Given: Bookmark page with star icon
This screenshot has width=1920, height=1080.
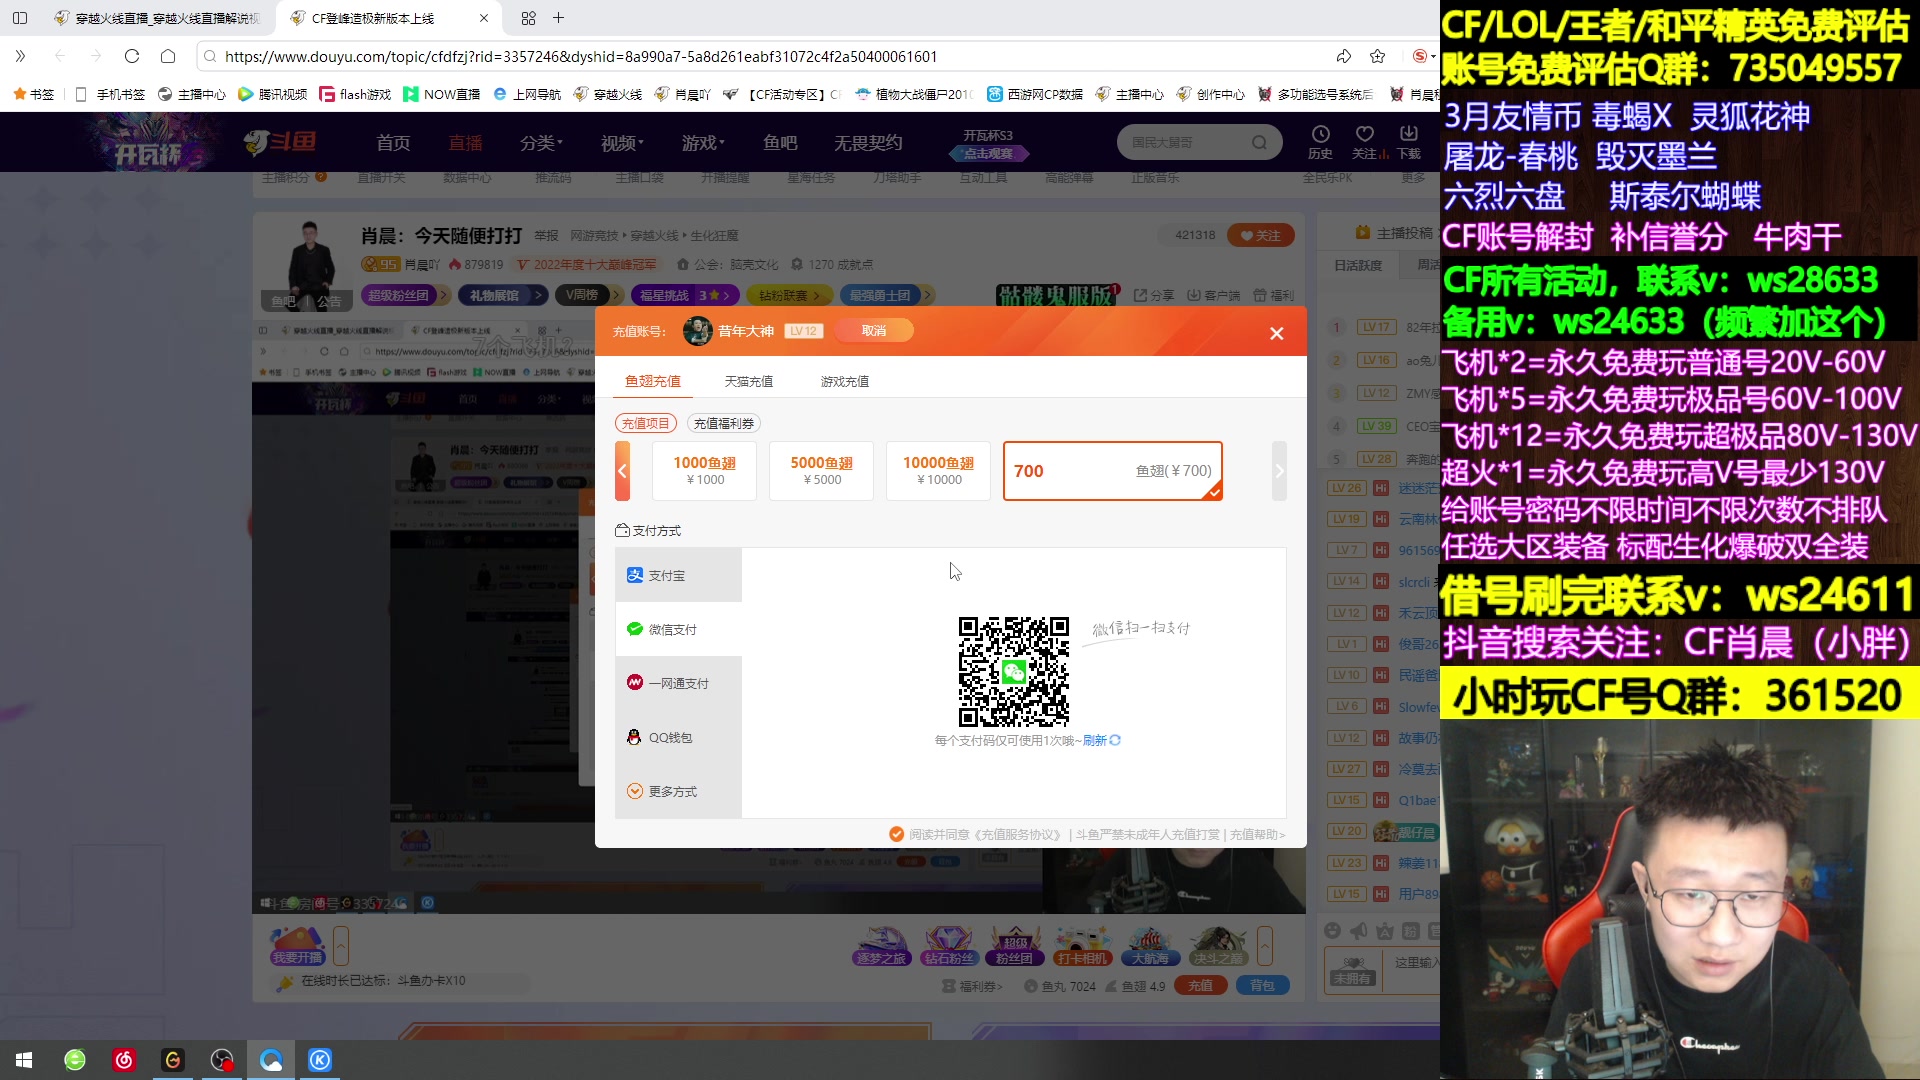Looking at the screenshot, I should (x=1377, y=56).
